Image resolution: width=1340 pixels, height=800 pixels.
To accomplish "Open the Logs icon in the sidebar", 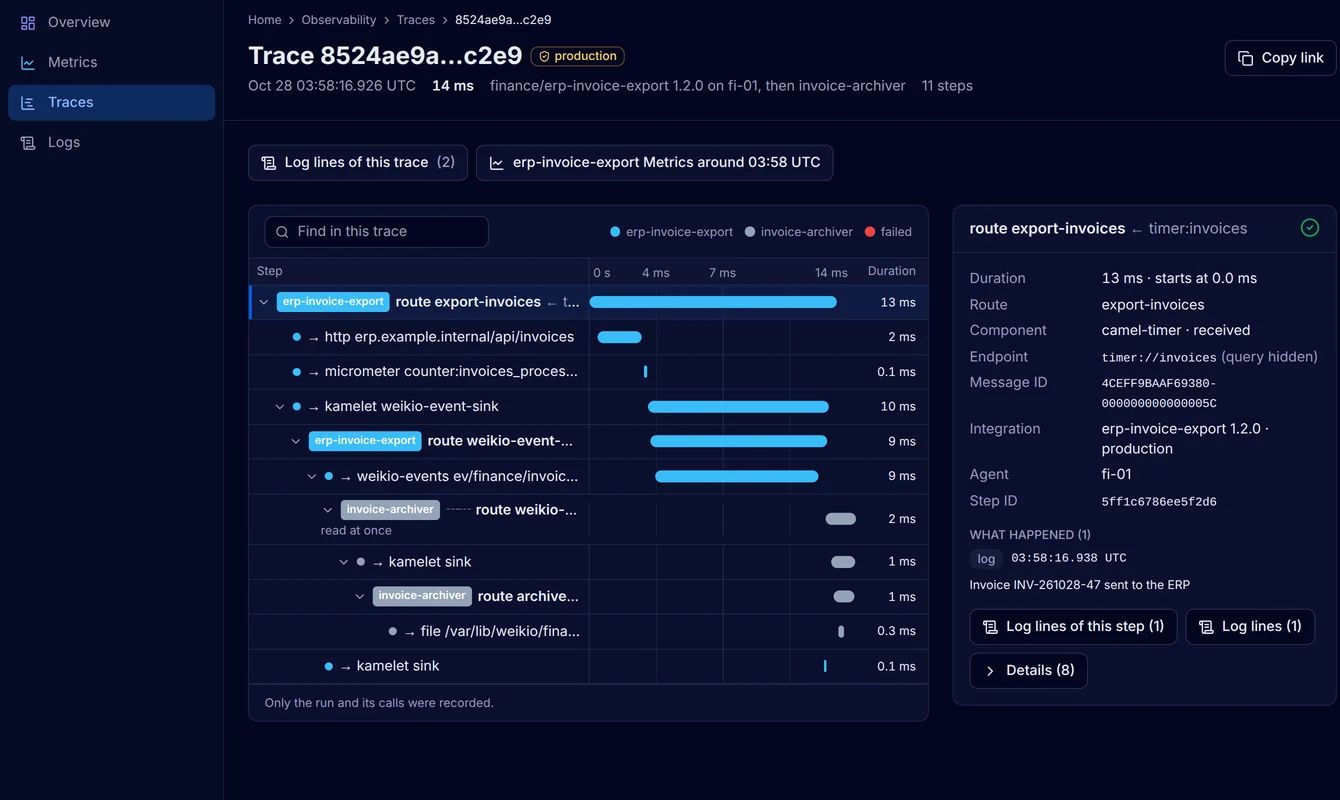I will [28, 142].
